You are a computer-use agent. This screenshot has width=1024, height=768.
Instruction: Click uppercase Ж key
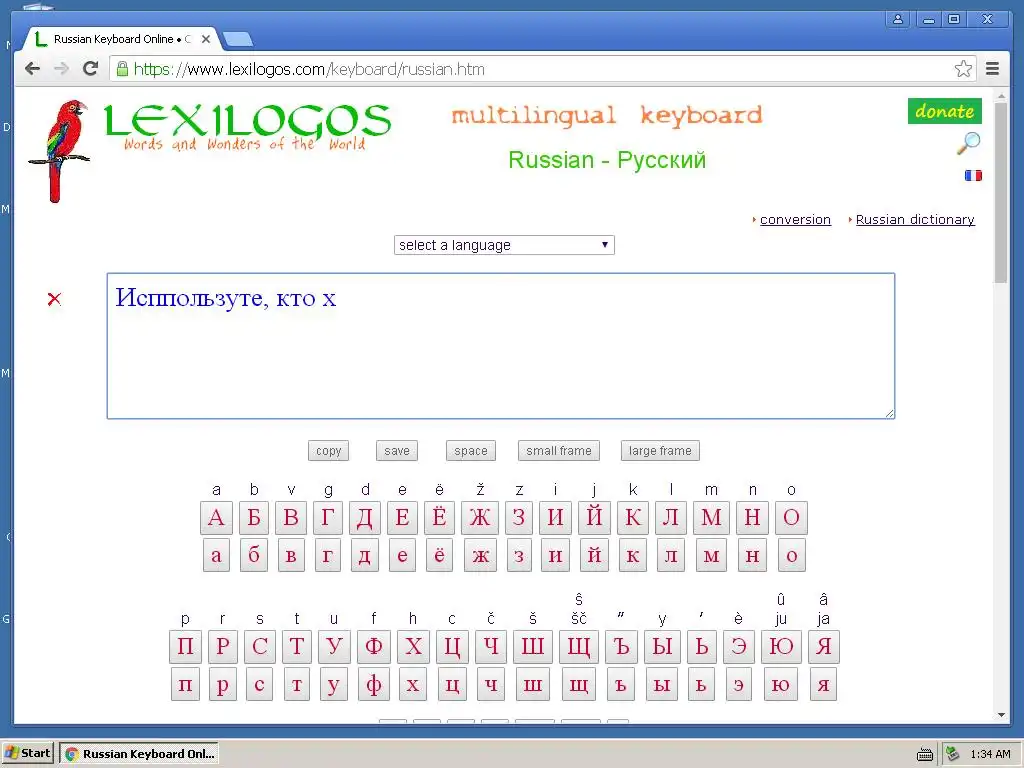480,517
